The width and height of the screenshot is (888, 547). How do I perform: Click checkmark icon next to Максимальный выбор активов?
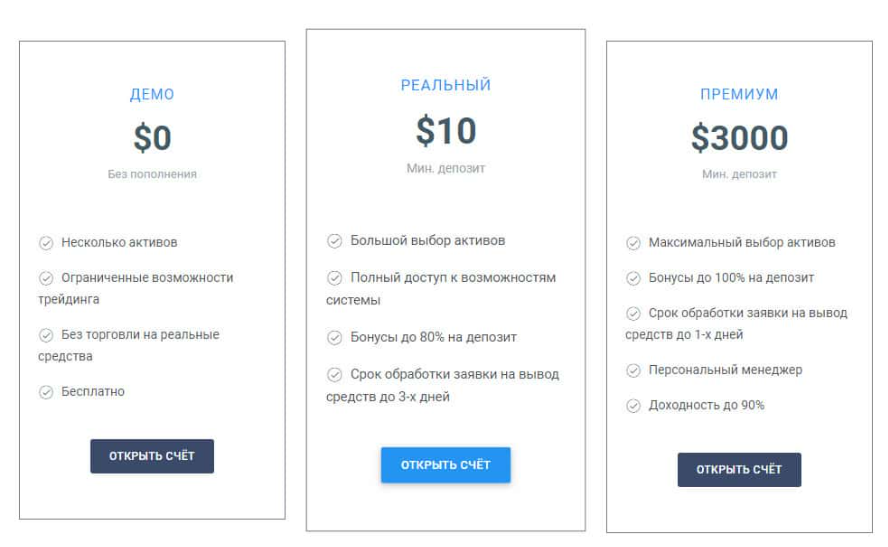pos(633,242)
